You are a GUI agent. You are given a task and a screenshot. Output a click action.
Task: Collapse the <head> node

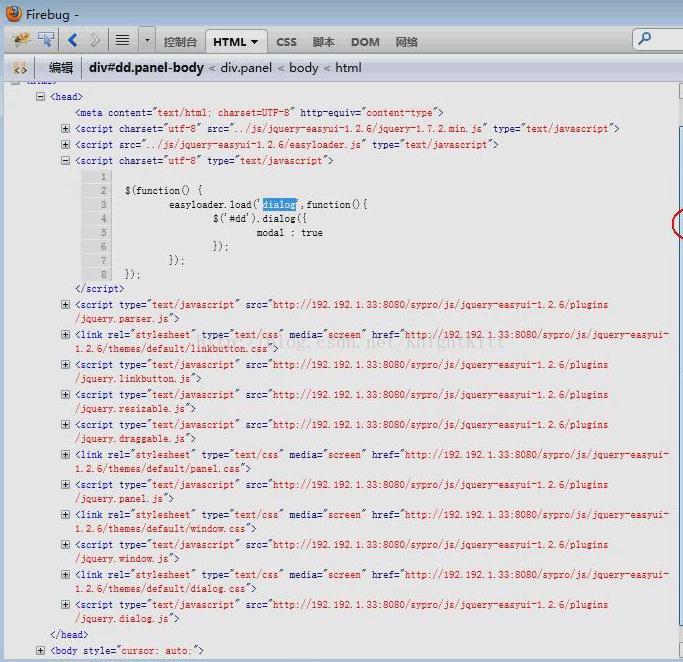tap(41, 96)
